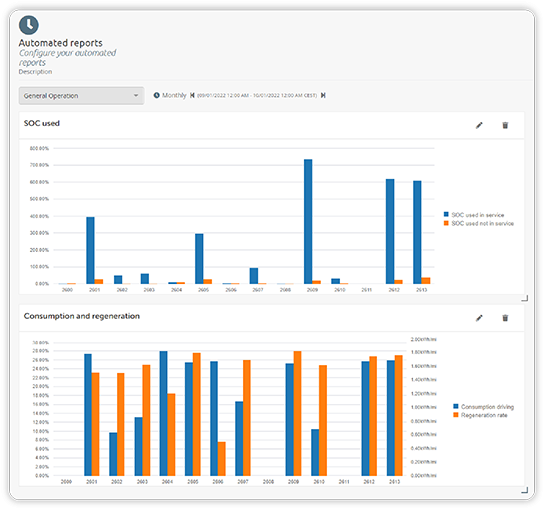Click the SOC used in service legend label

click(478, 215)
